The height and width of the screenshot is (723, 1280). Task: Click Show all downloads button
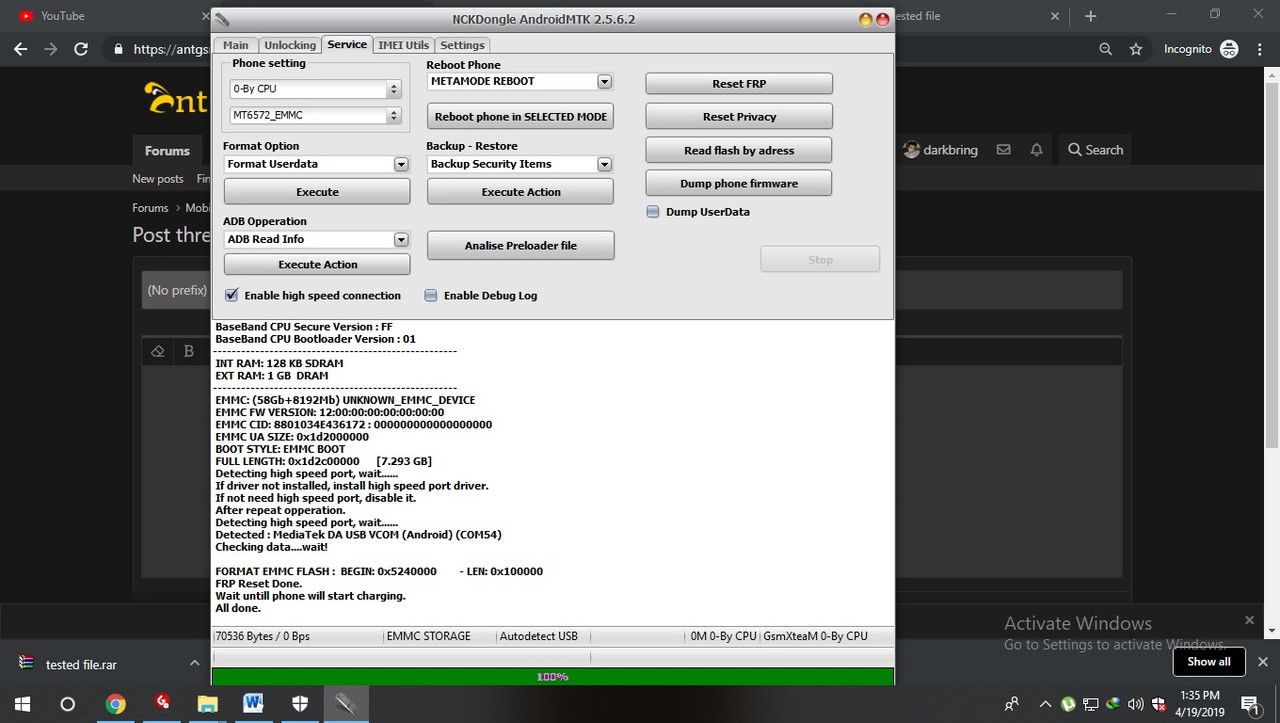coord(1209,662)
